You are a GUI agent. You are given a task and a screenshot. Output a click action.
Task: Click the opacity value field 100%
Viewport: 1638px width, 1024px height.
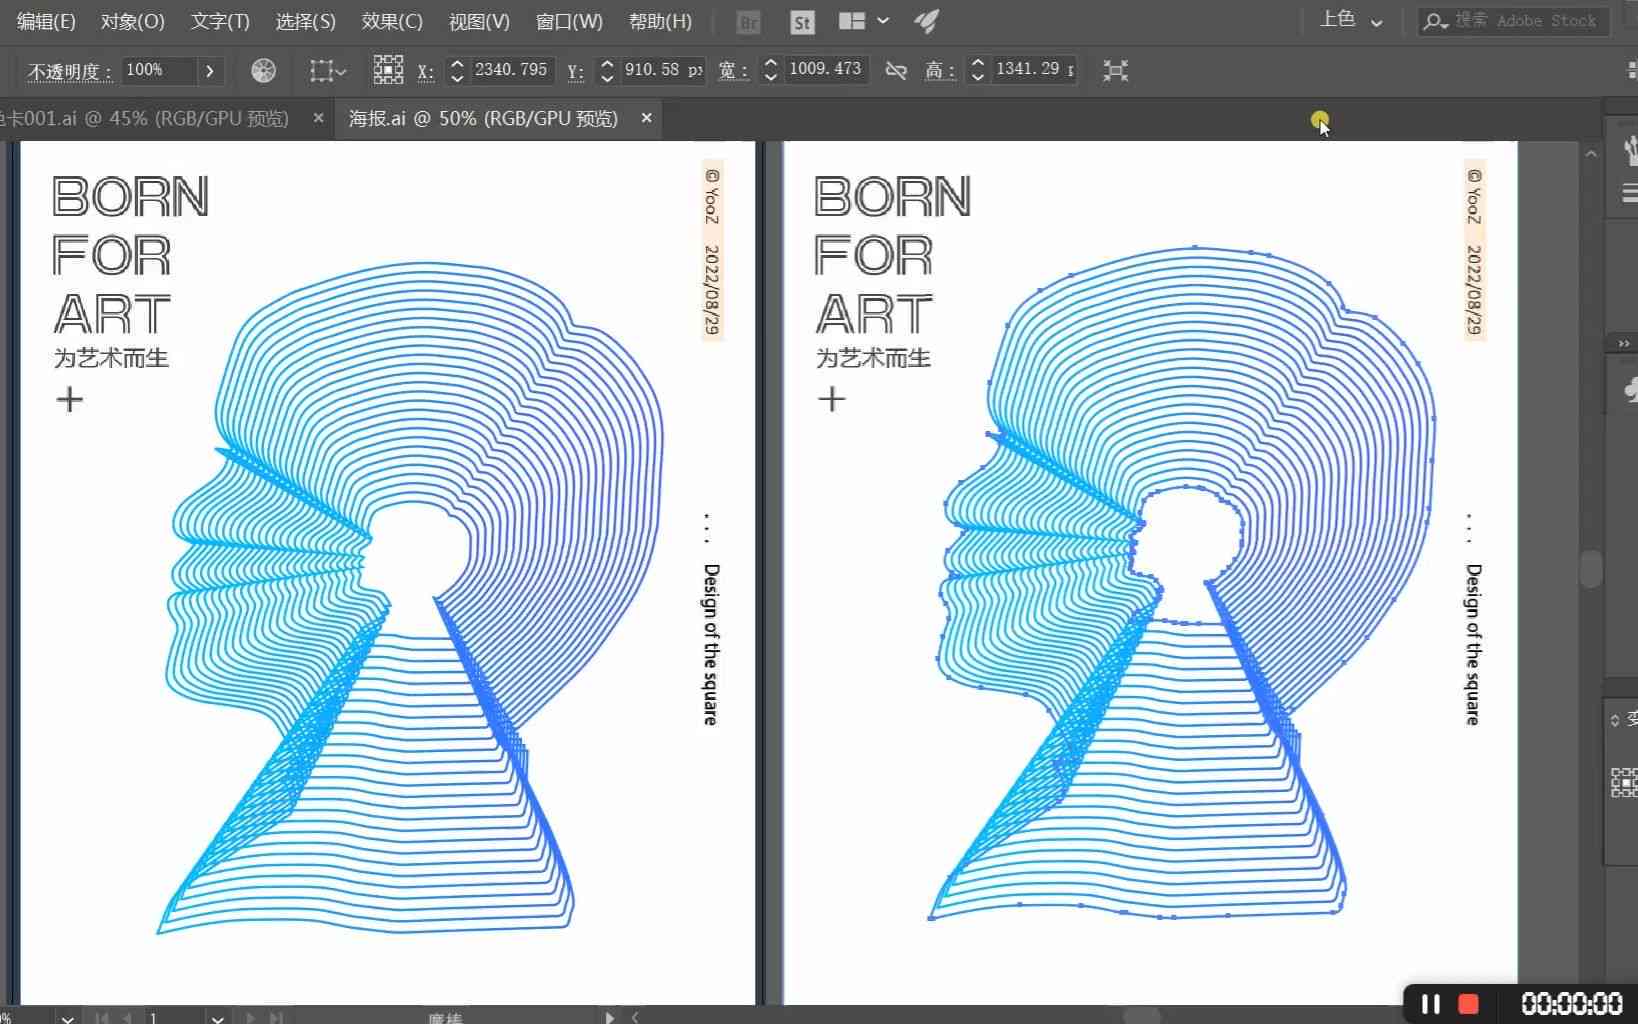coord(158,70)
